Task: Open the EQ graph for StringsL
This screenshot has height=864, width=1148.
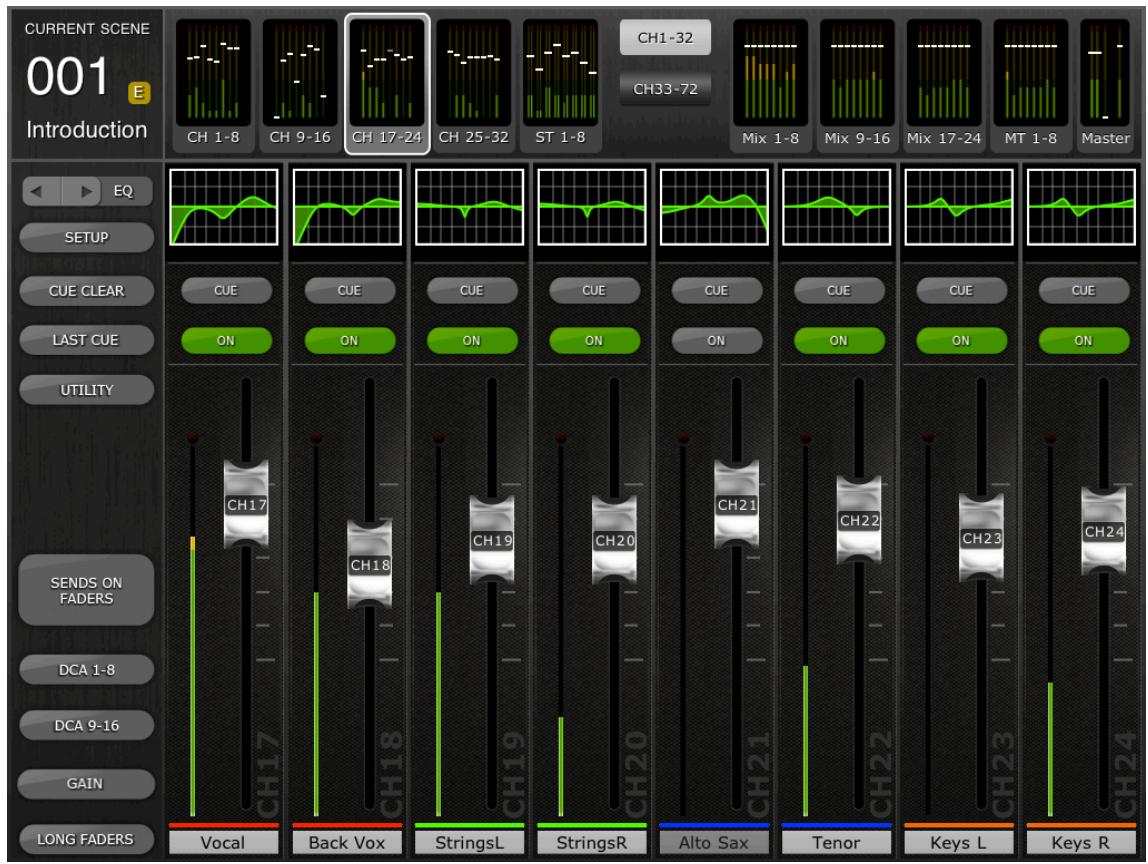Action: (x=469, y=207)
